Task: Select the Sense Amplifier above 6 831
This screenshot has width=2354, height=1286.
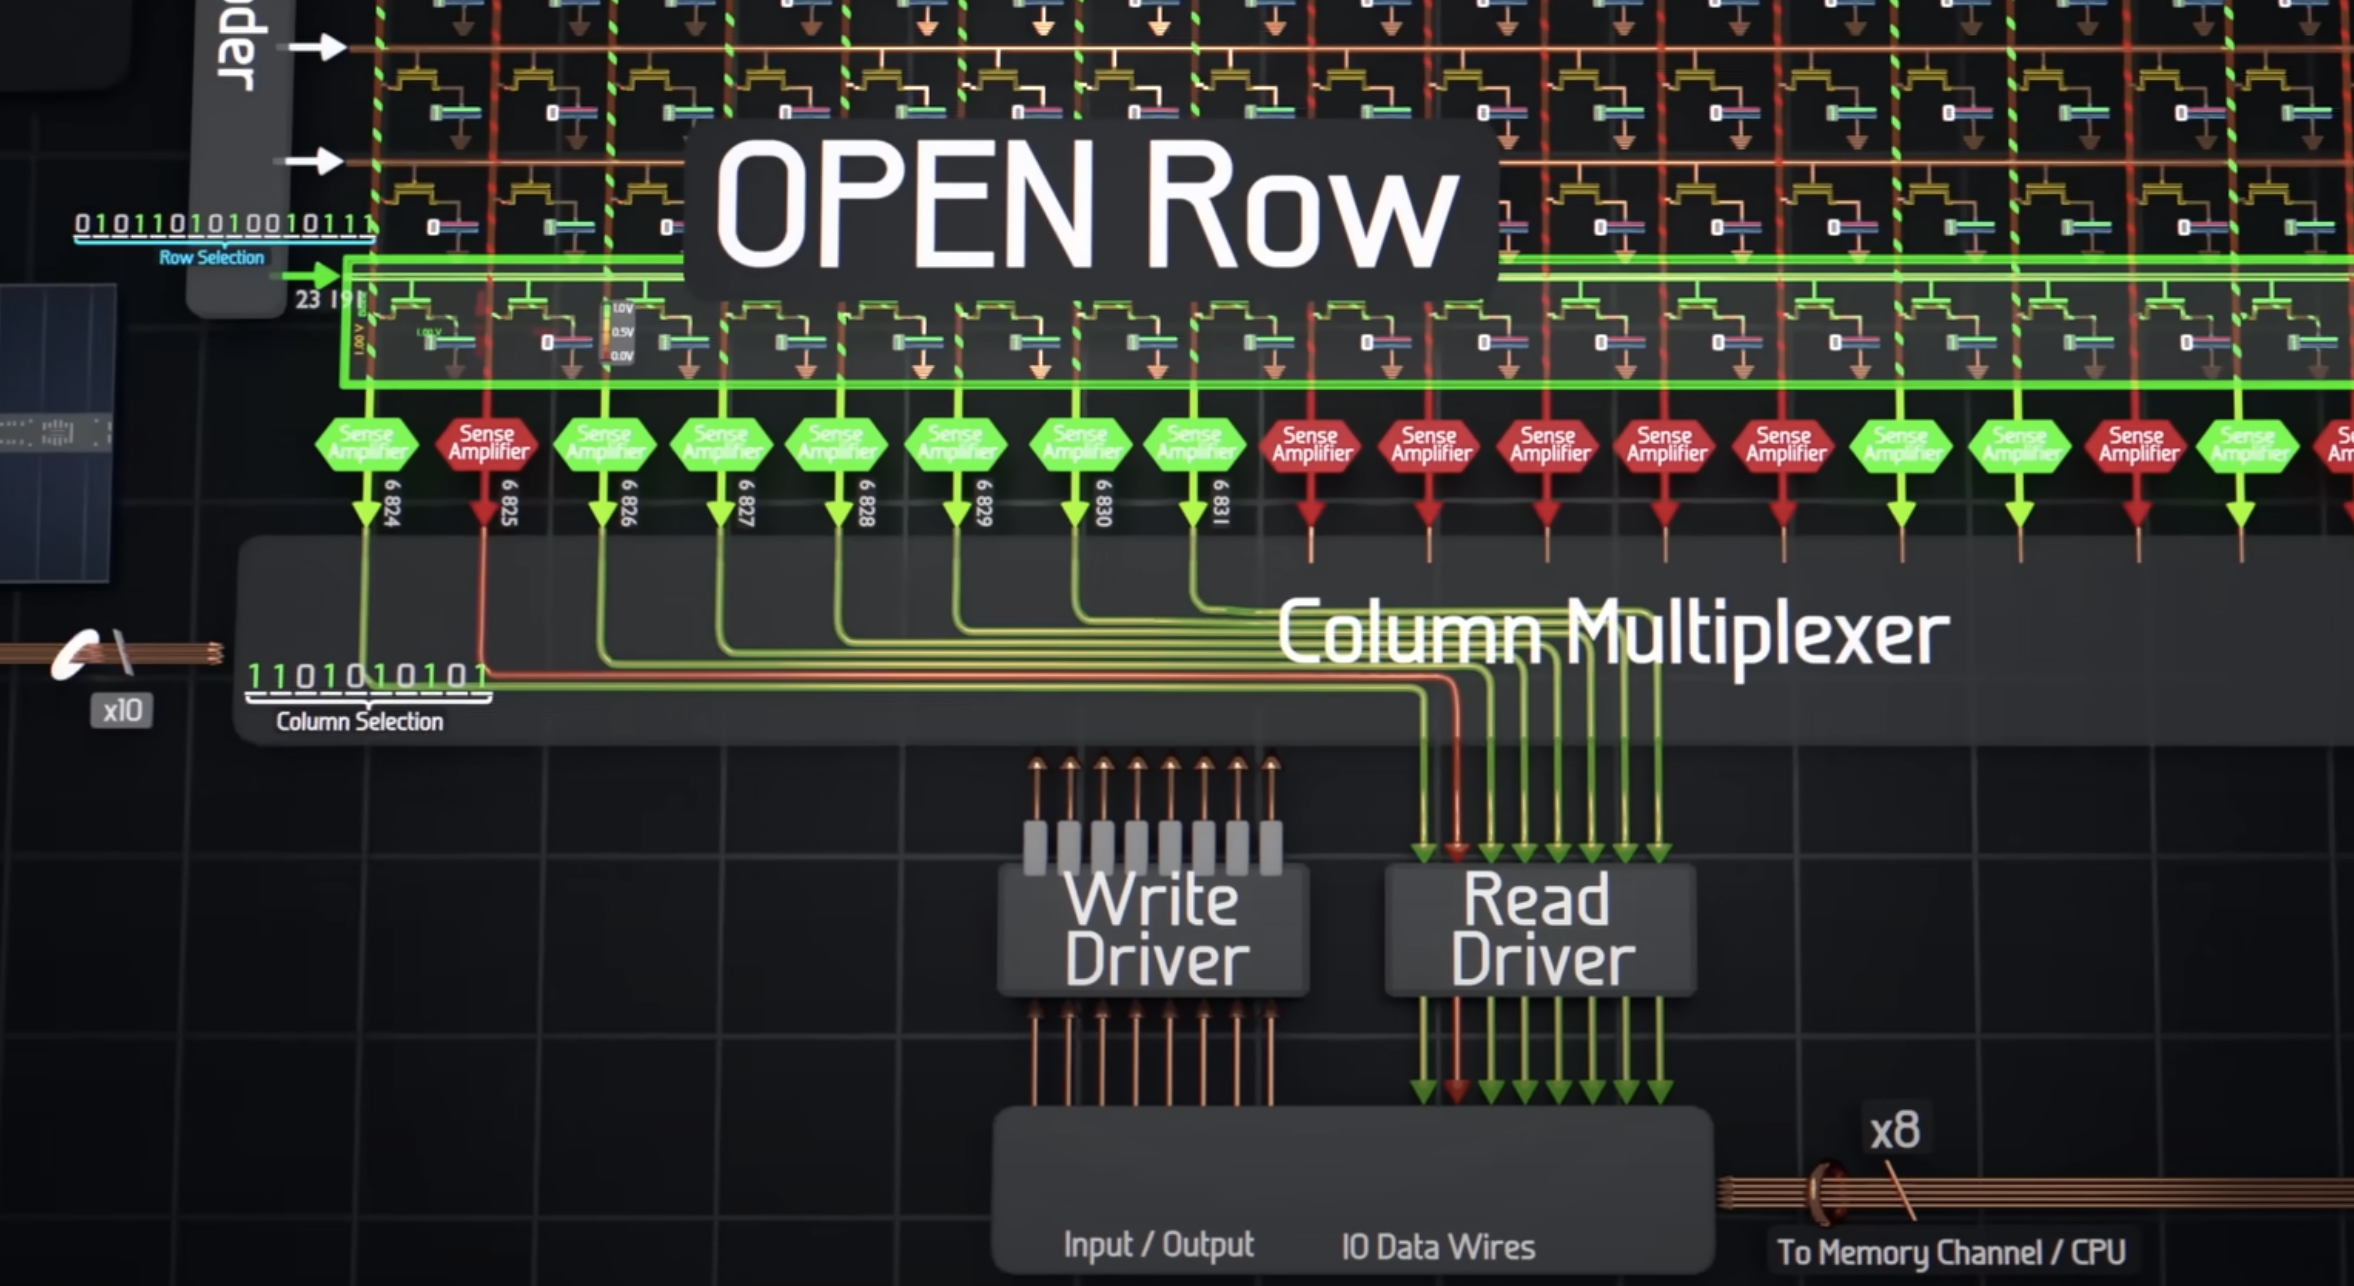Action: [1194, 444]
